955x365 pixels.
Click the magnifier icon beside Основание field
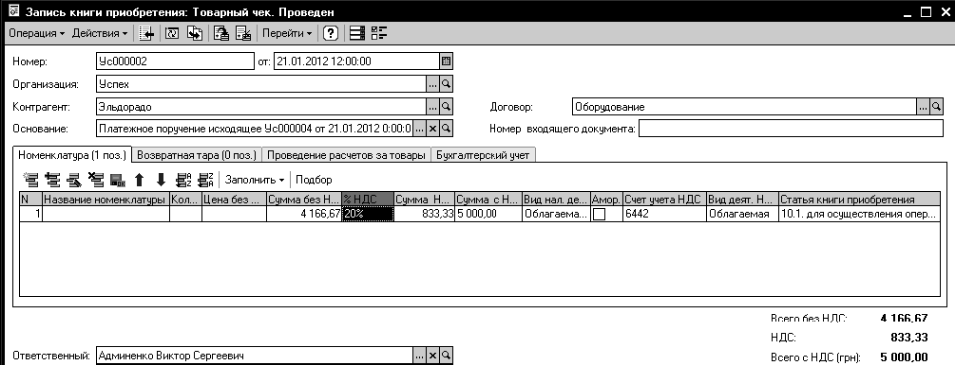tap(446, 129)
